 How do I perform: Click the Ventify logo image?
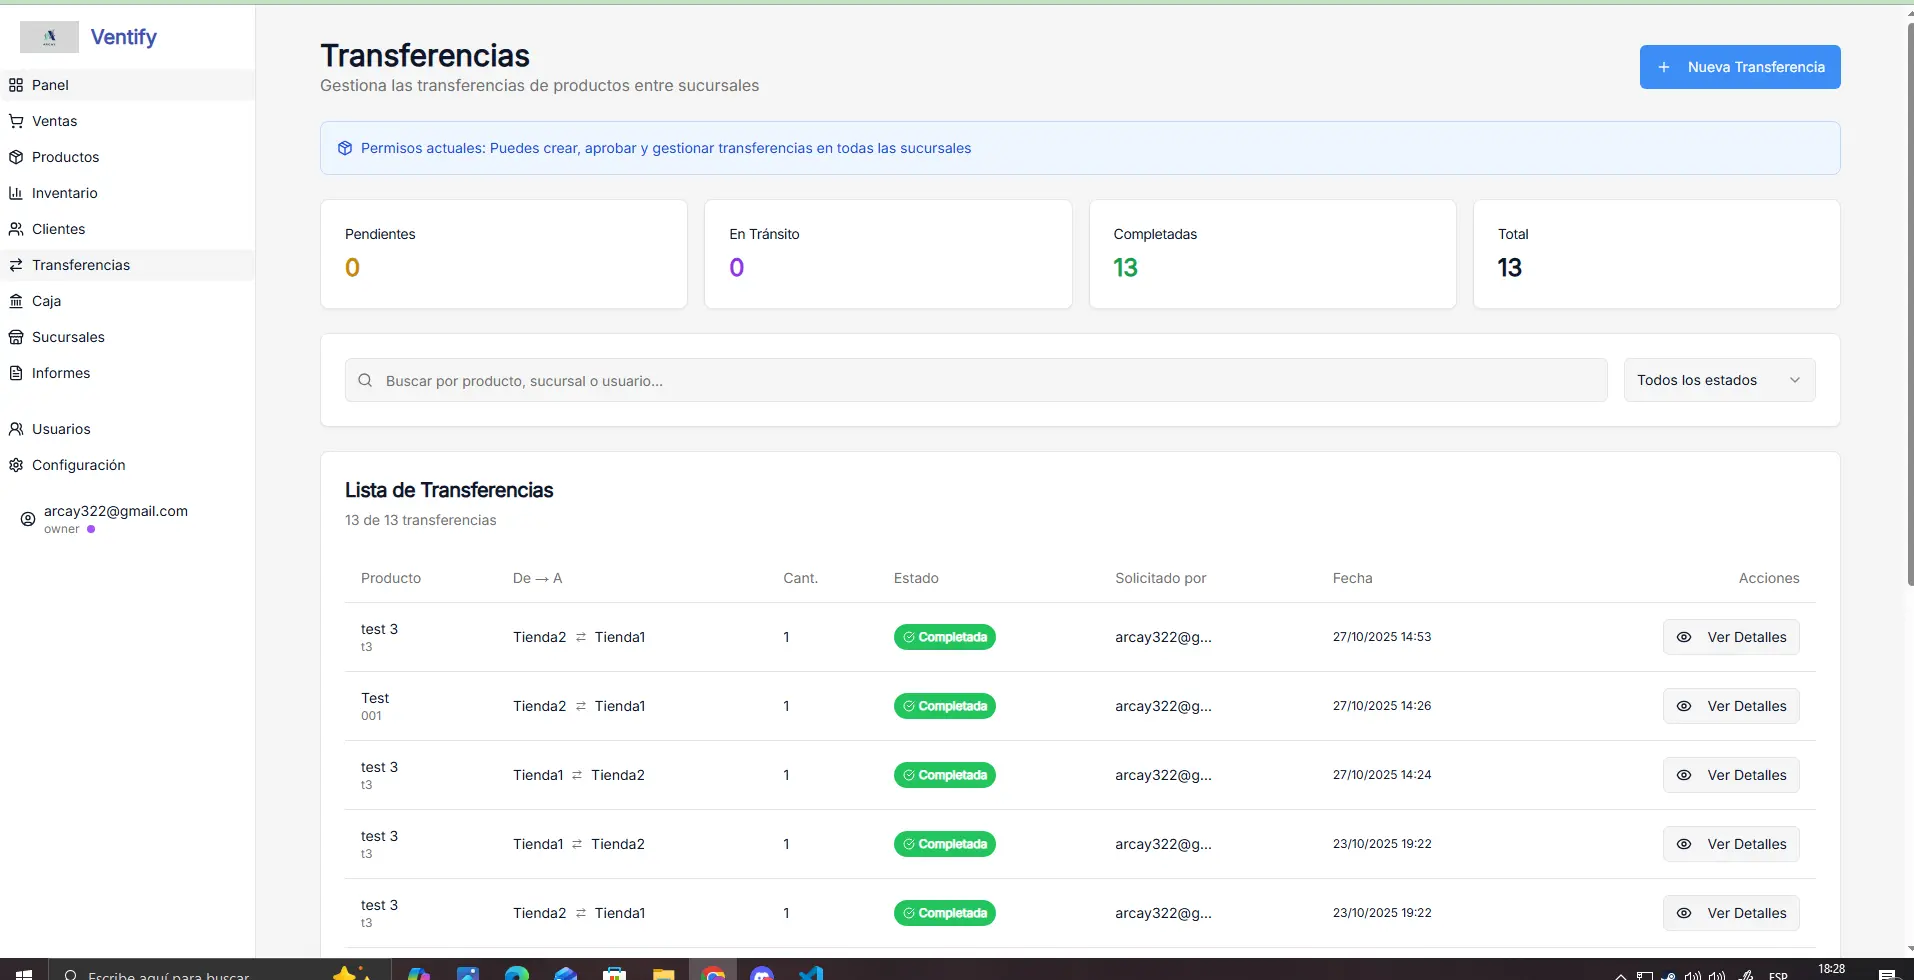coord(49,37)
